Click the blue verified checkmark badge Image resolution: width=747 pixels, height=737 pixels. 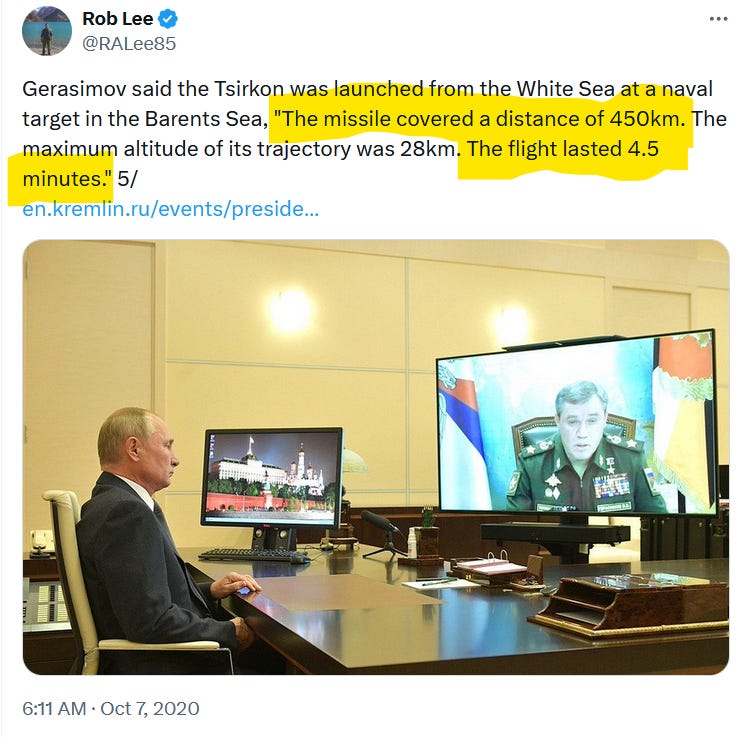pyautogui.click(x=168, y=19)
